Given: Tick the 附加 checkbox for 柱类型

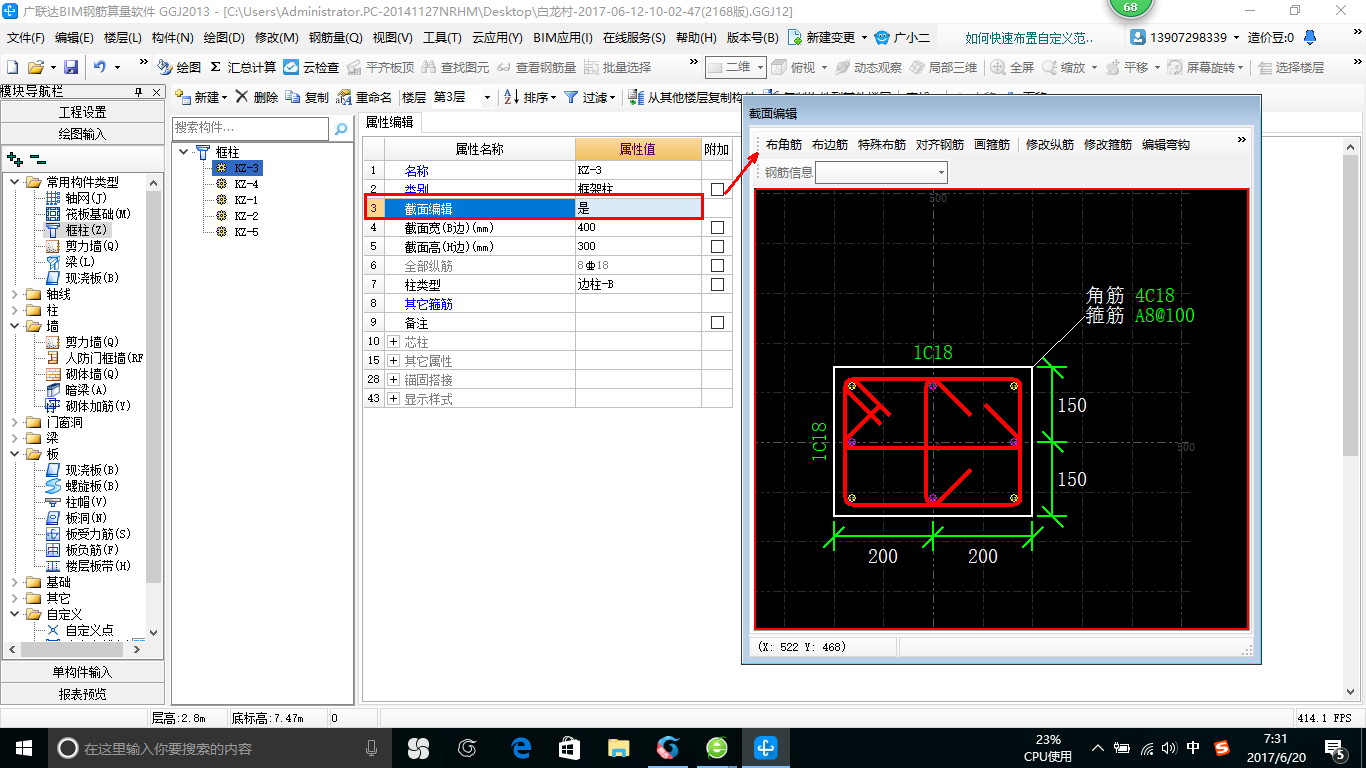Looking at the screenshot, I should click(717, 285).
